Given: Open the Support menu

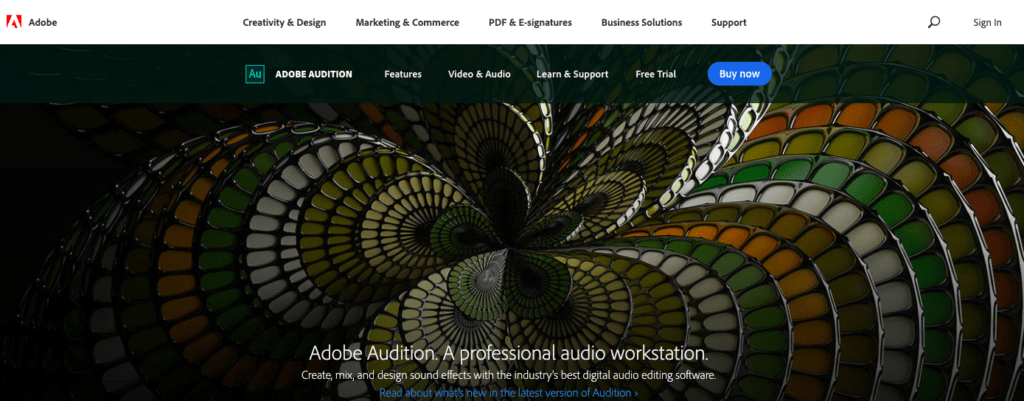Looking at the screenshot, I should click(729, 22).
